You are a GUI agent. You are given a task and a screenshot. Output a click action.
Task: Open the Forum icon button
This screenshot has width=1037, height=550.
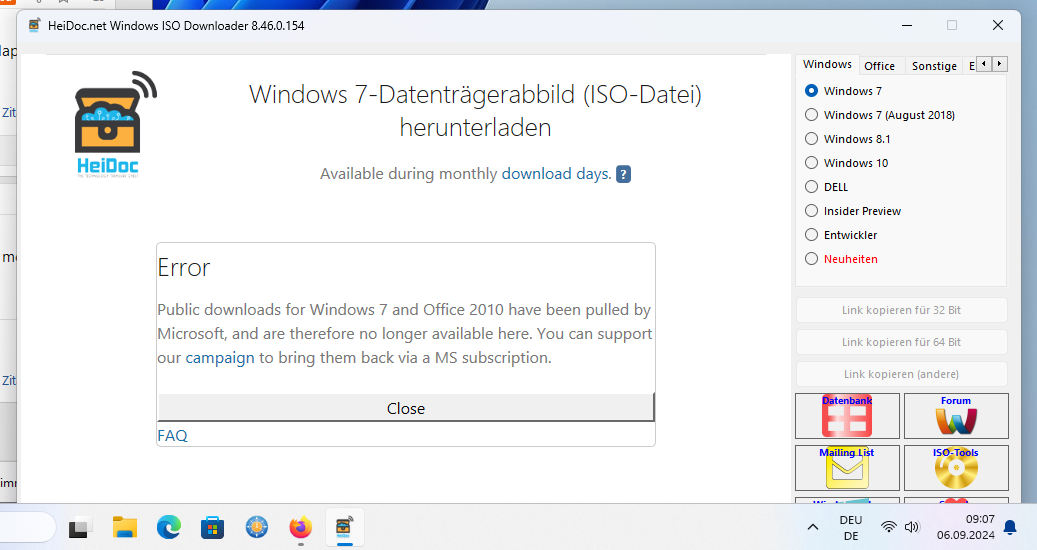(956, 416)
